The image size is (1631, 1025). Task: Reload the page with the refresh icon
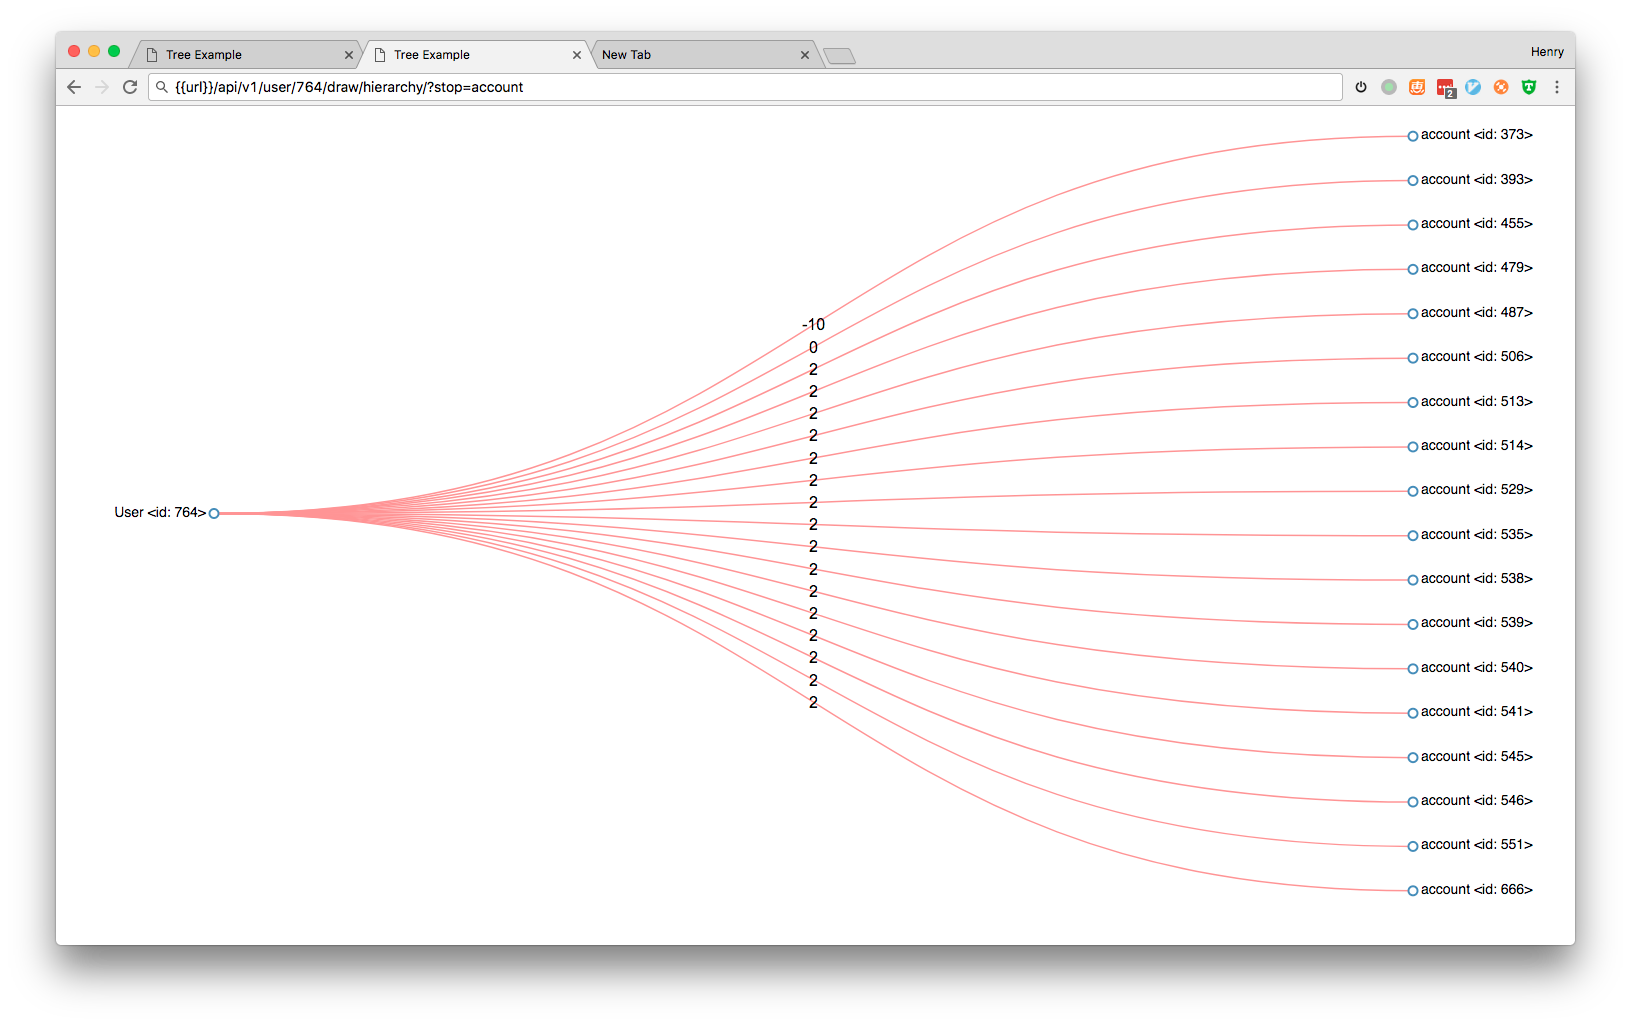click(x=130, y=87)
